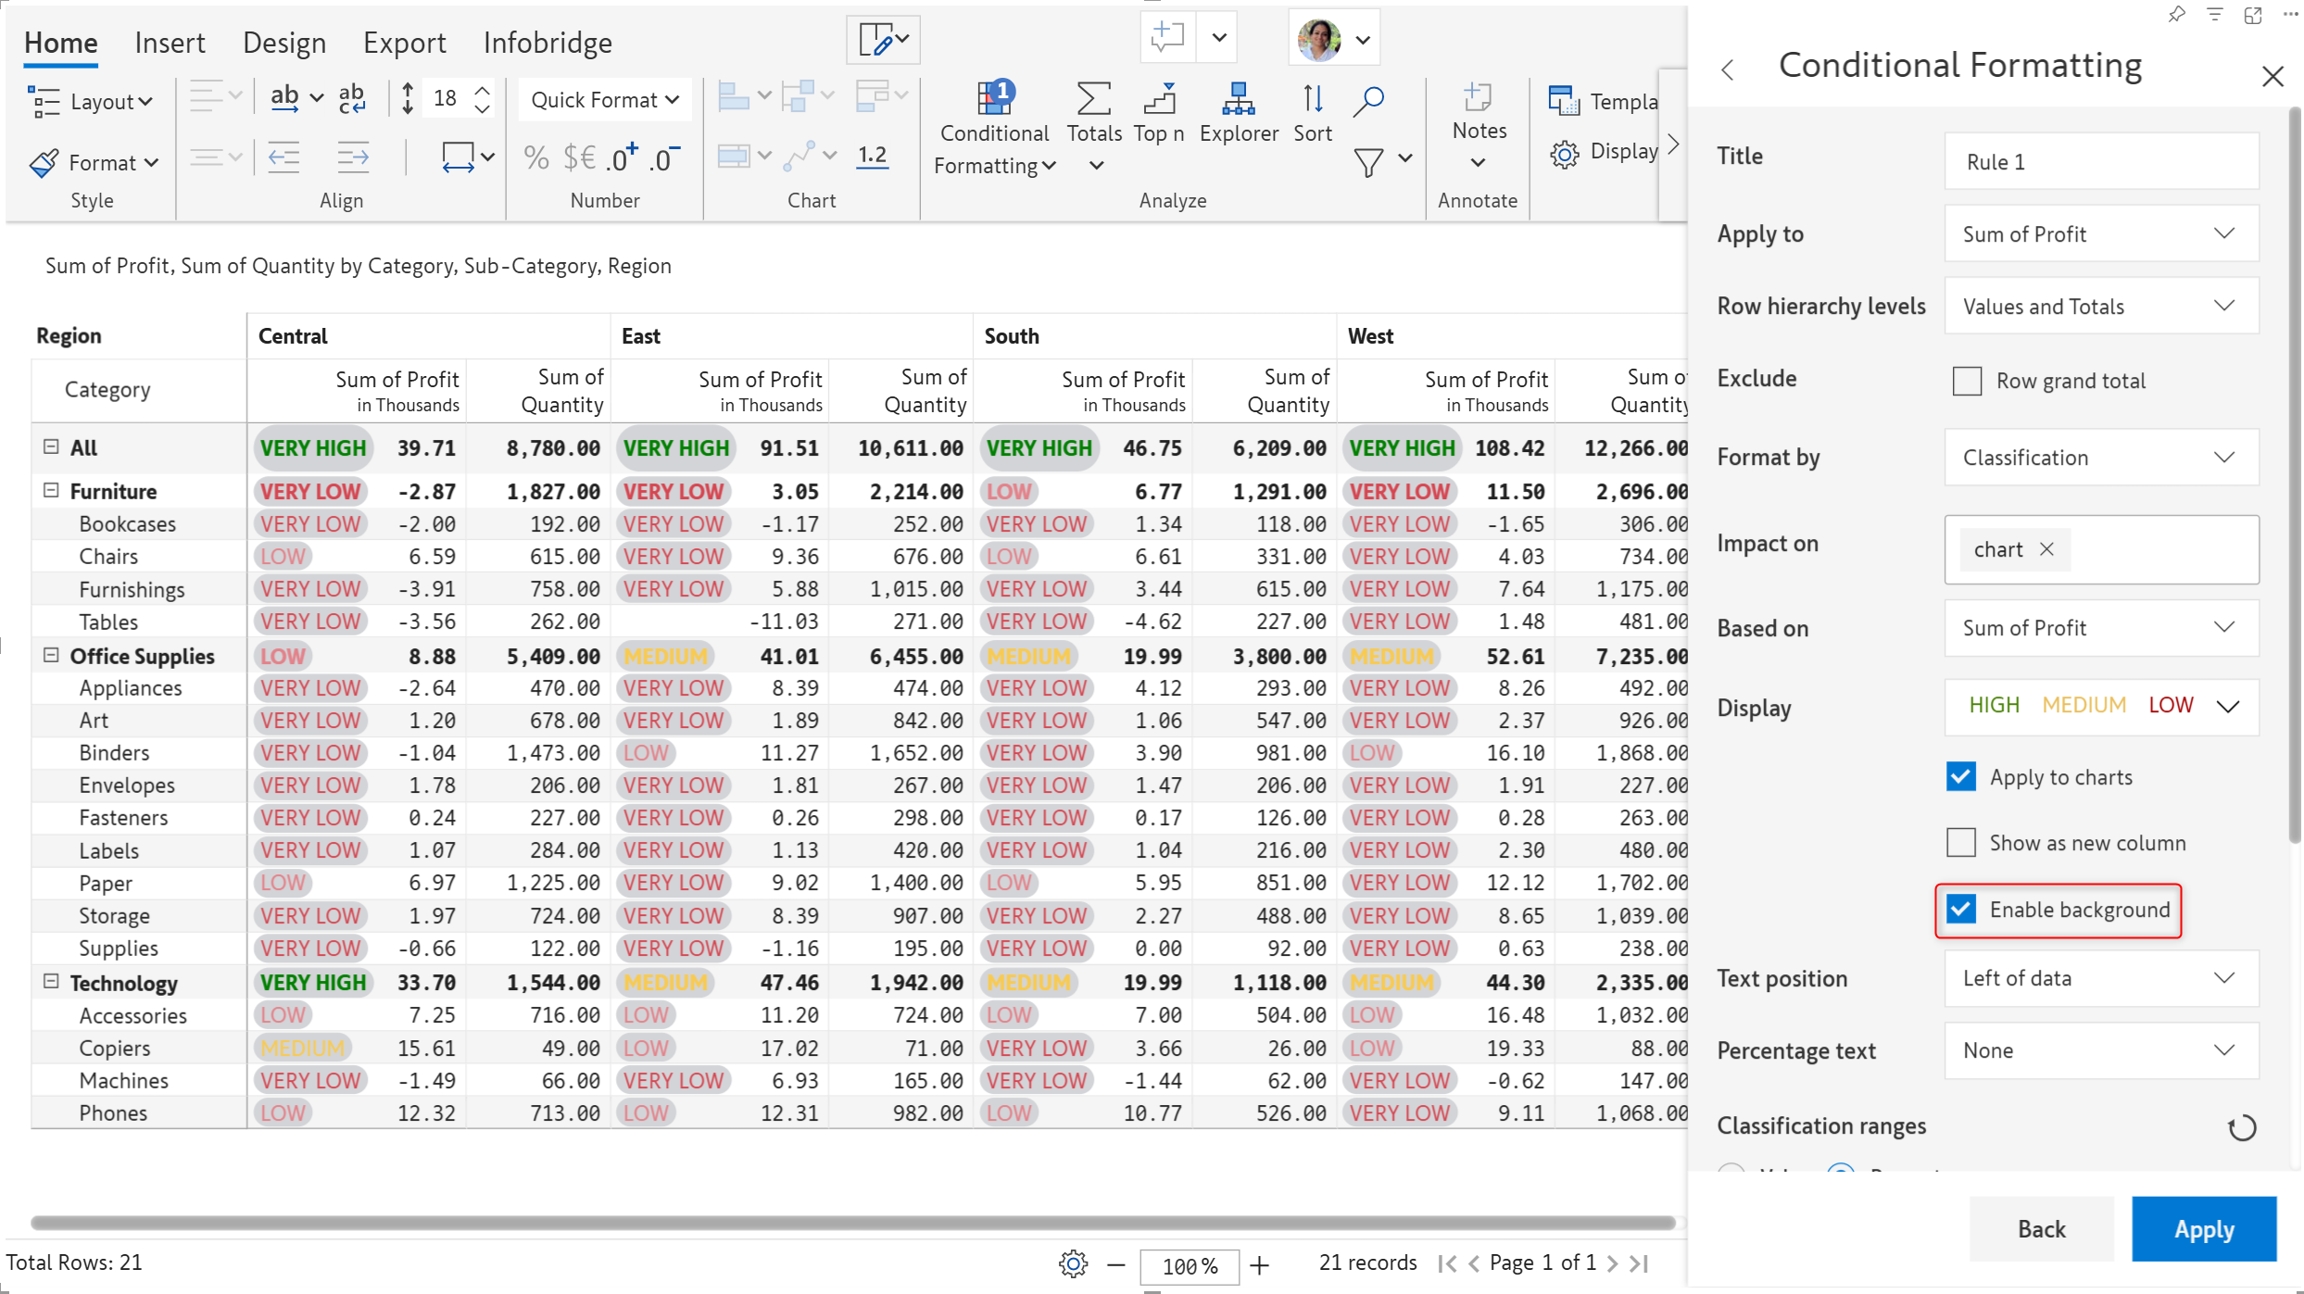Click the Apply button
Screen dimensions: 2304x1294
tap(2203, 1229)
